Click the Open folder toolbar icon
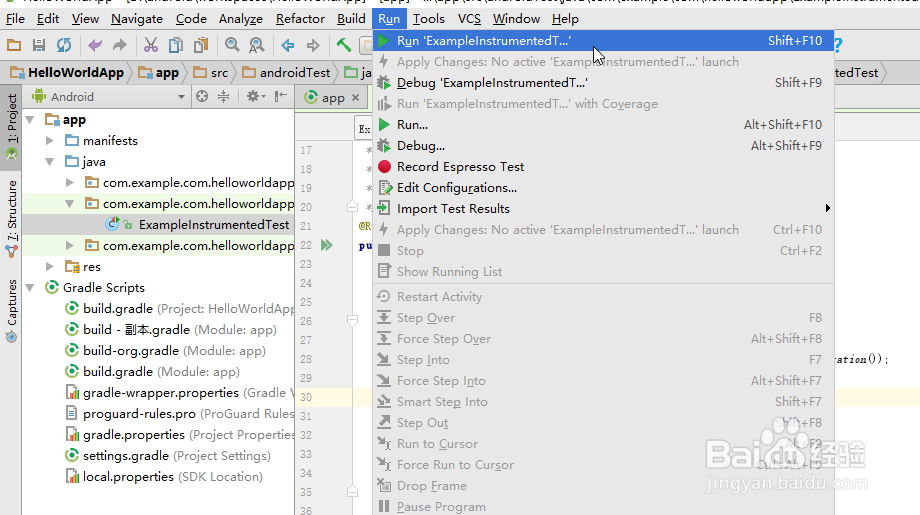The height and width of the screenshot is (515, 920). (x=13, y=45)
